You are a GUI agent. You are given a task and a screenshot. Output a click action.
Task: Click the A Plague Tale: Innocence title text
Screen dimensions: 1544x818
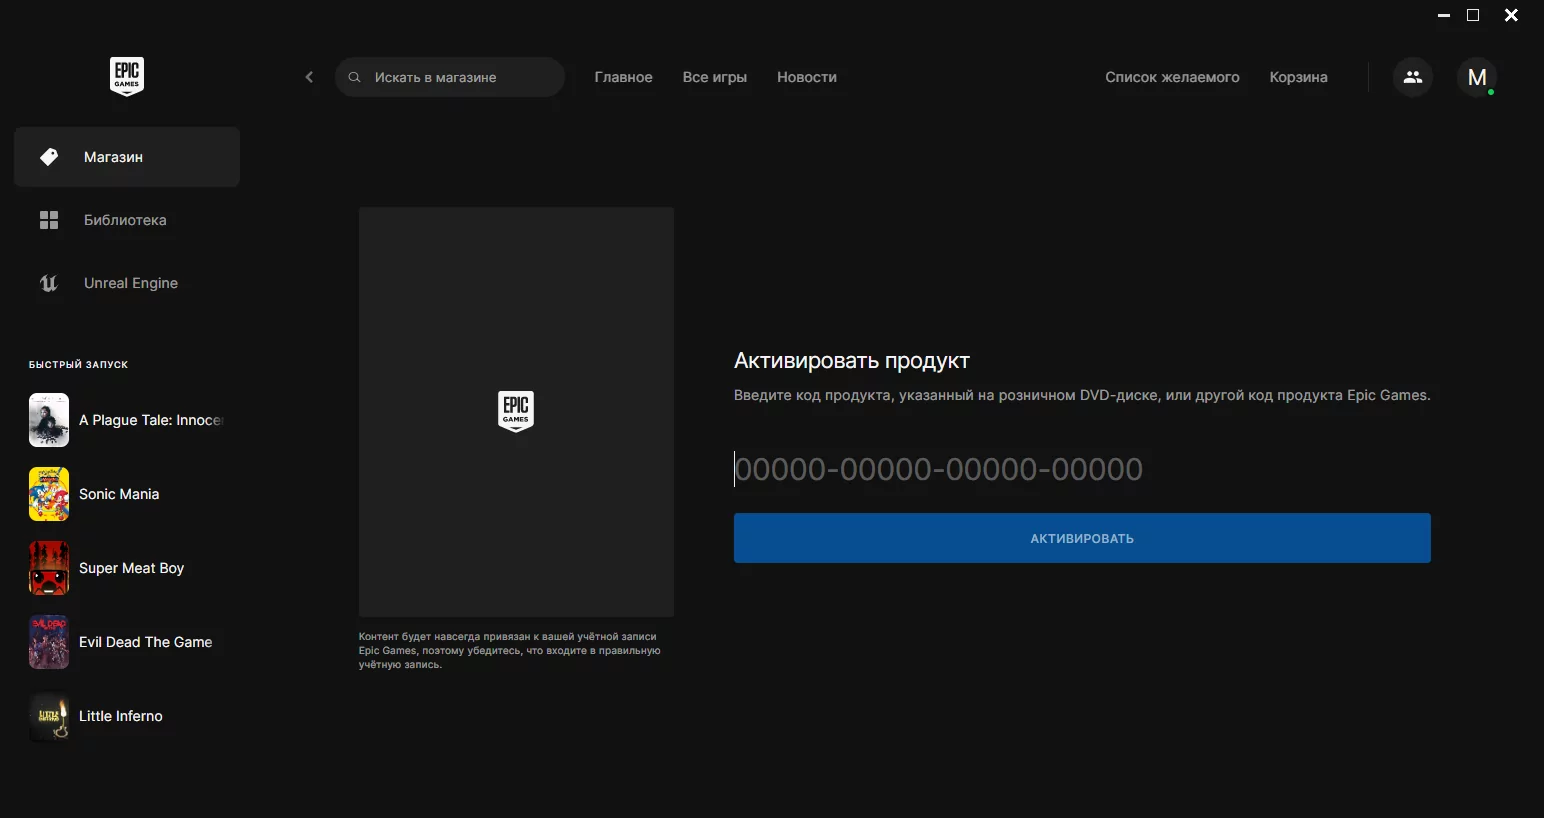point(151,420)
